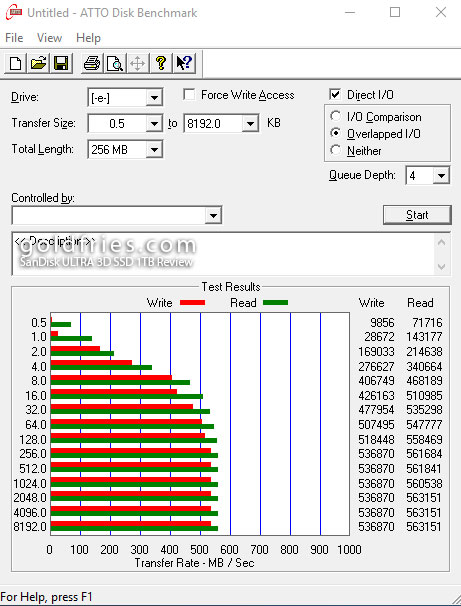Click the four-arrow move toolbar icon
This screenshot has height=606, width=461.
coord(138,63)
